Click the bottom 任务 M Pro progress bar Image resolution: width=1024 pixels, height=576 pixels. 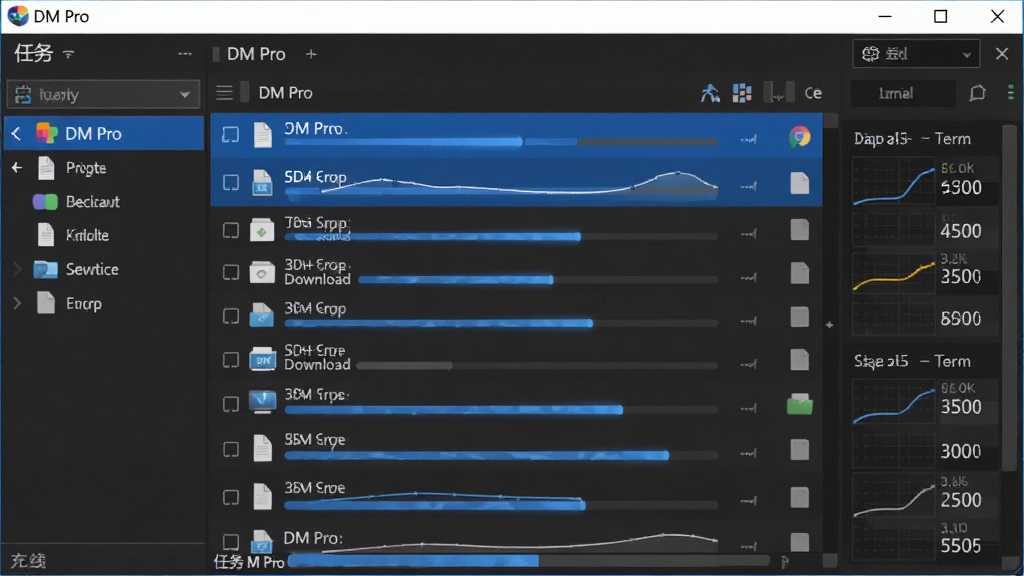point(529,561)
